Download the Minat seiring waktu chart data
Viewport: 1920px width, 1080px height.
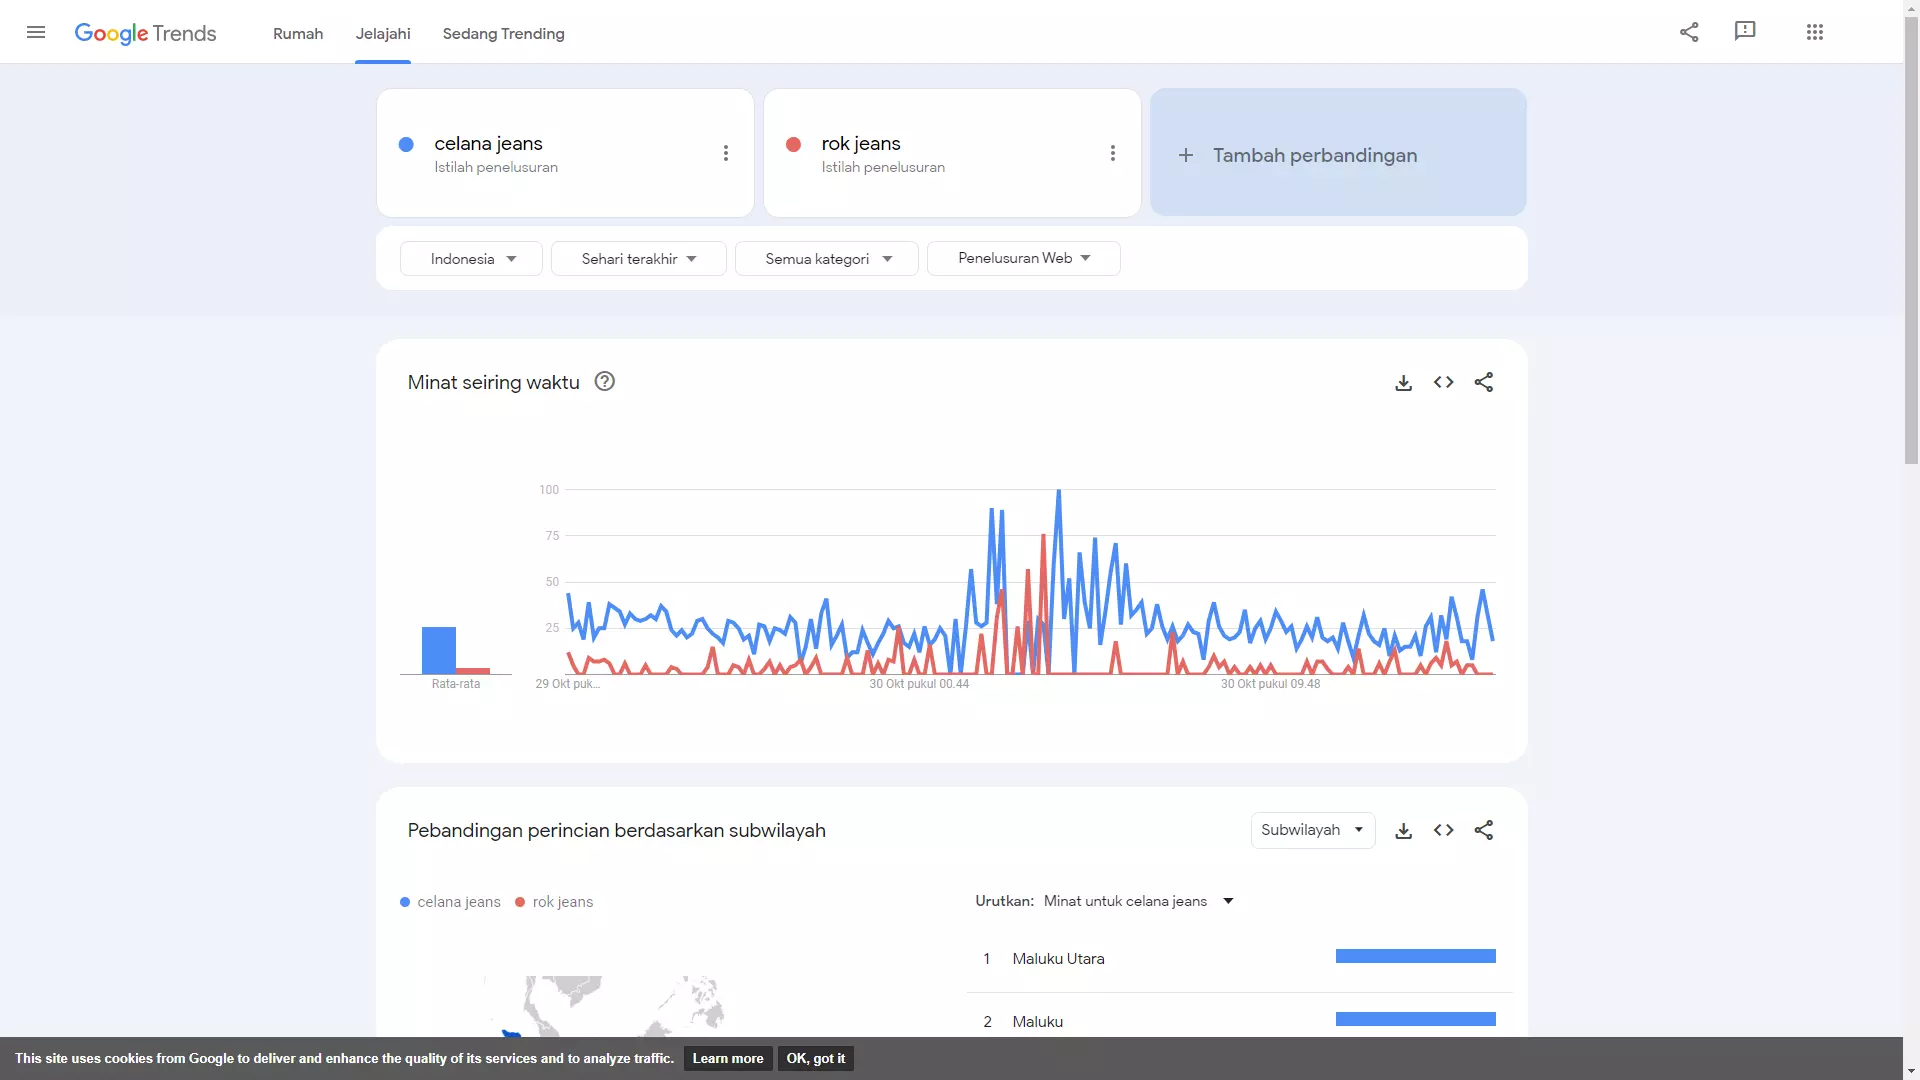click(x=1404, y=382)
